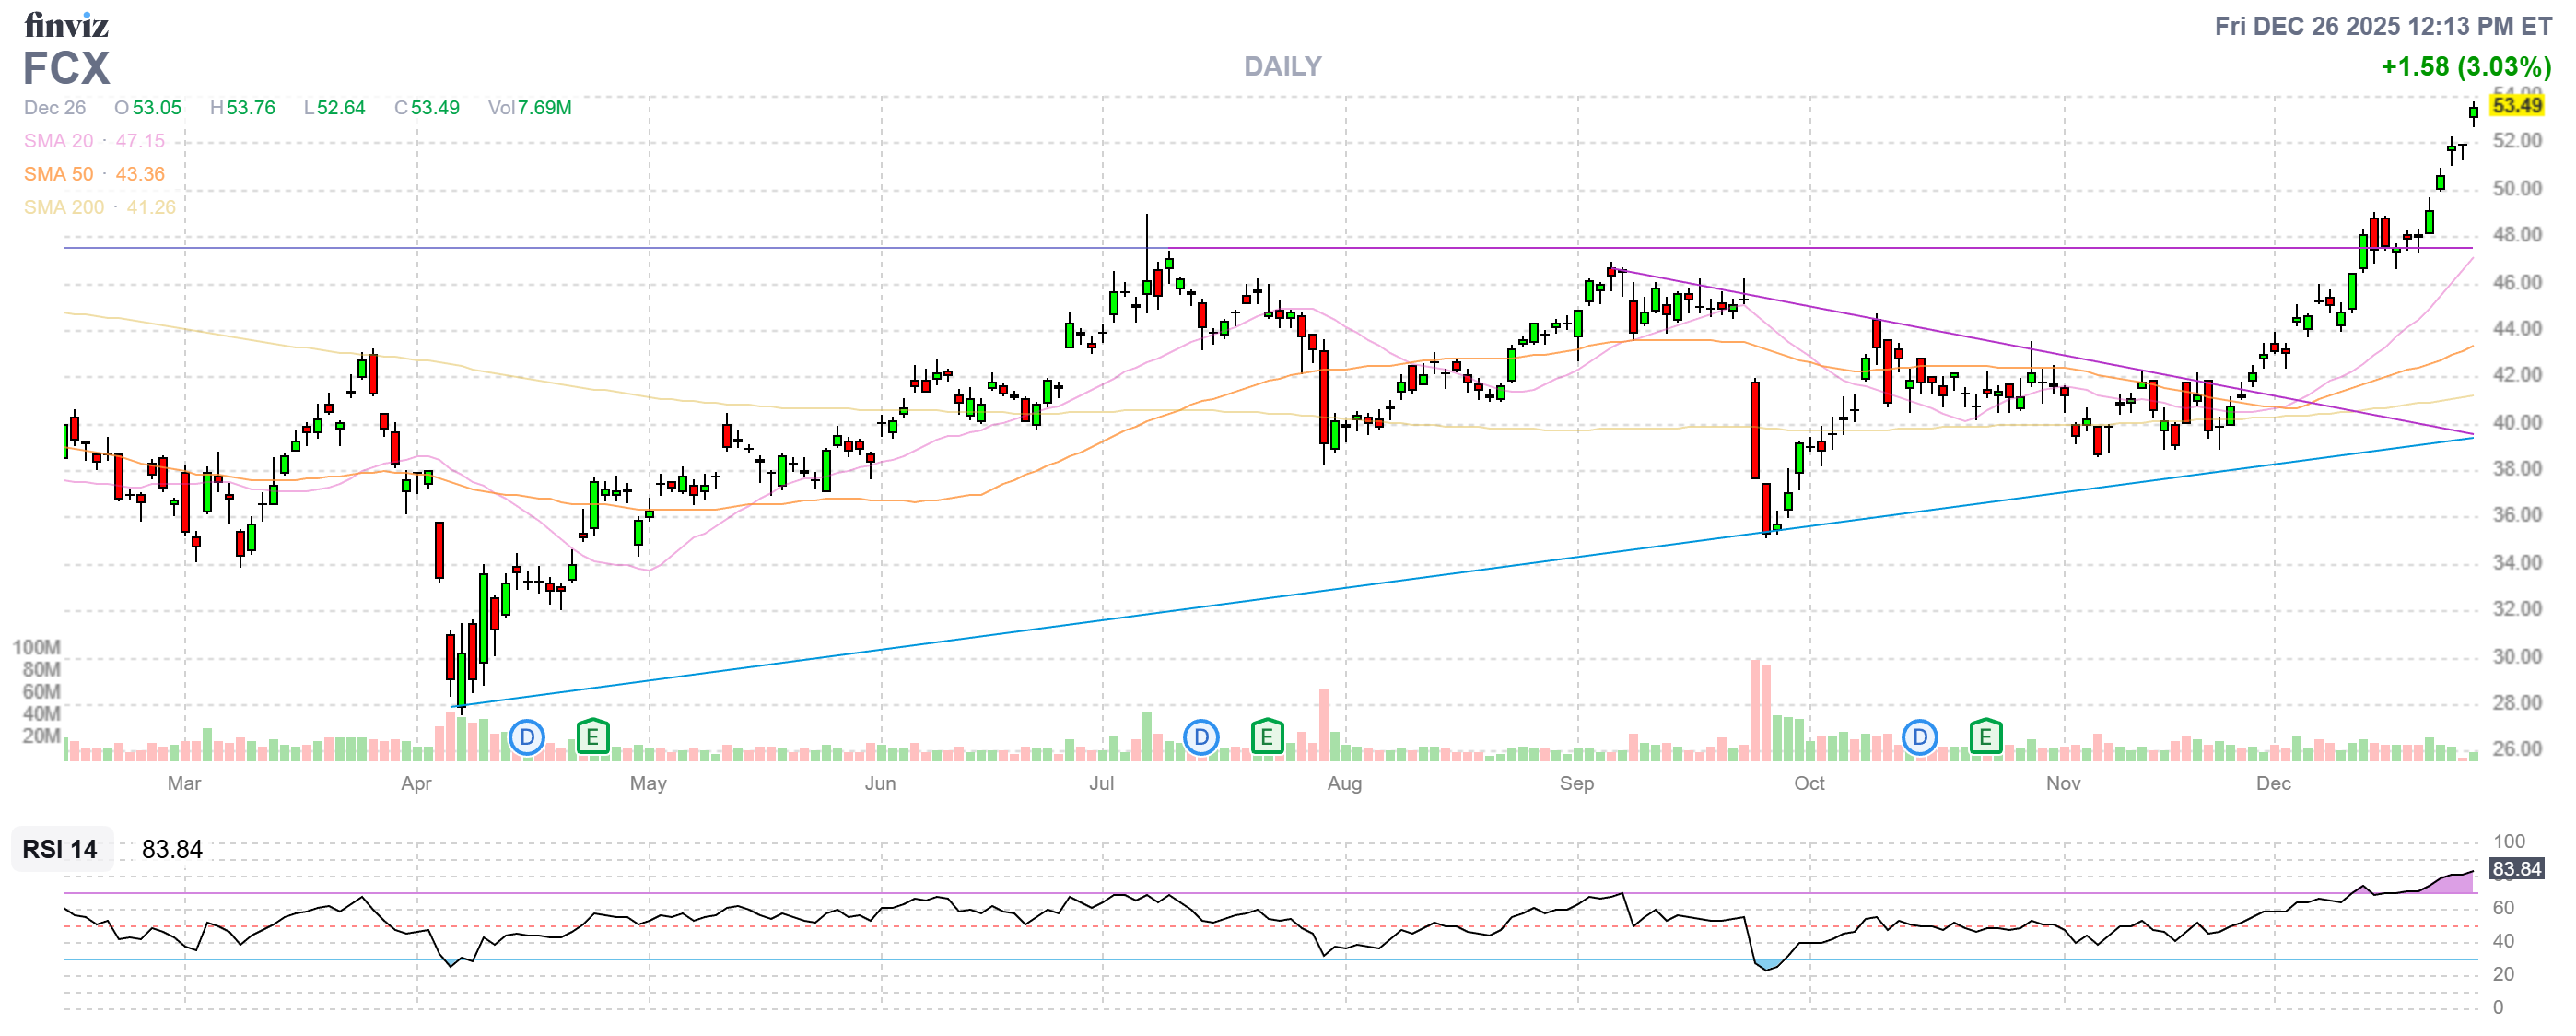This screenshot has width=2576, height=1036.
Task: Click the FCX ticker symbol
Action: [66, 68]
